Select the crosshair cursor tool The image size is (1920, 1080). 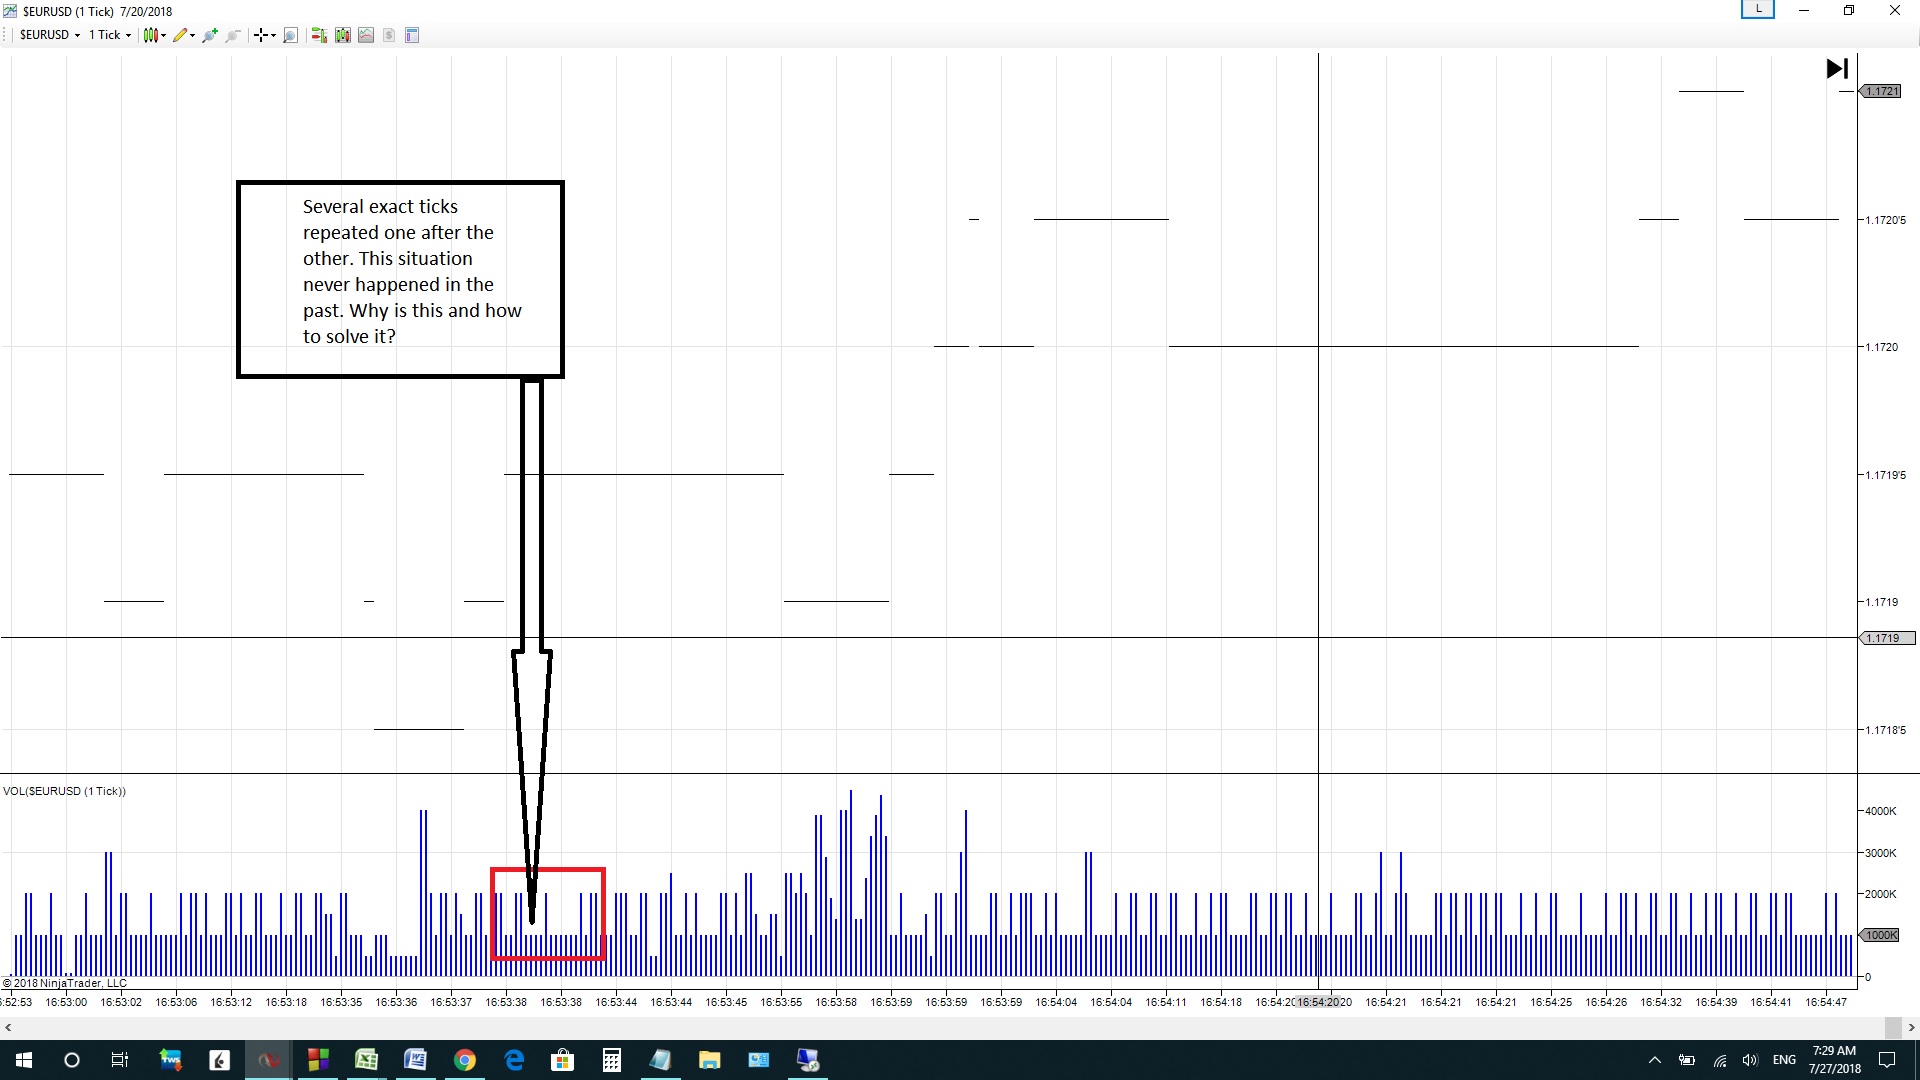click(x=262, y=35)
